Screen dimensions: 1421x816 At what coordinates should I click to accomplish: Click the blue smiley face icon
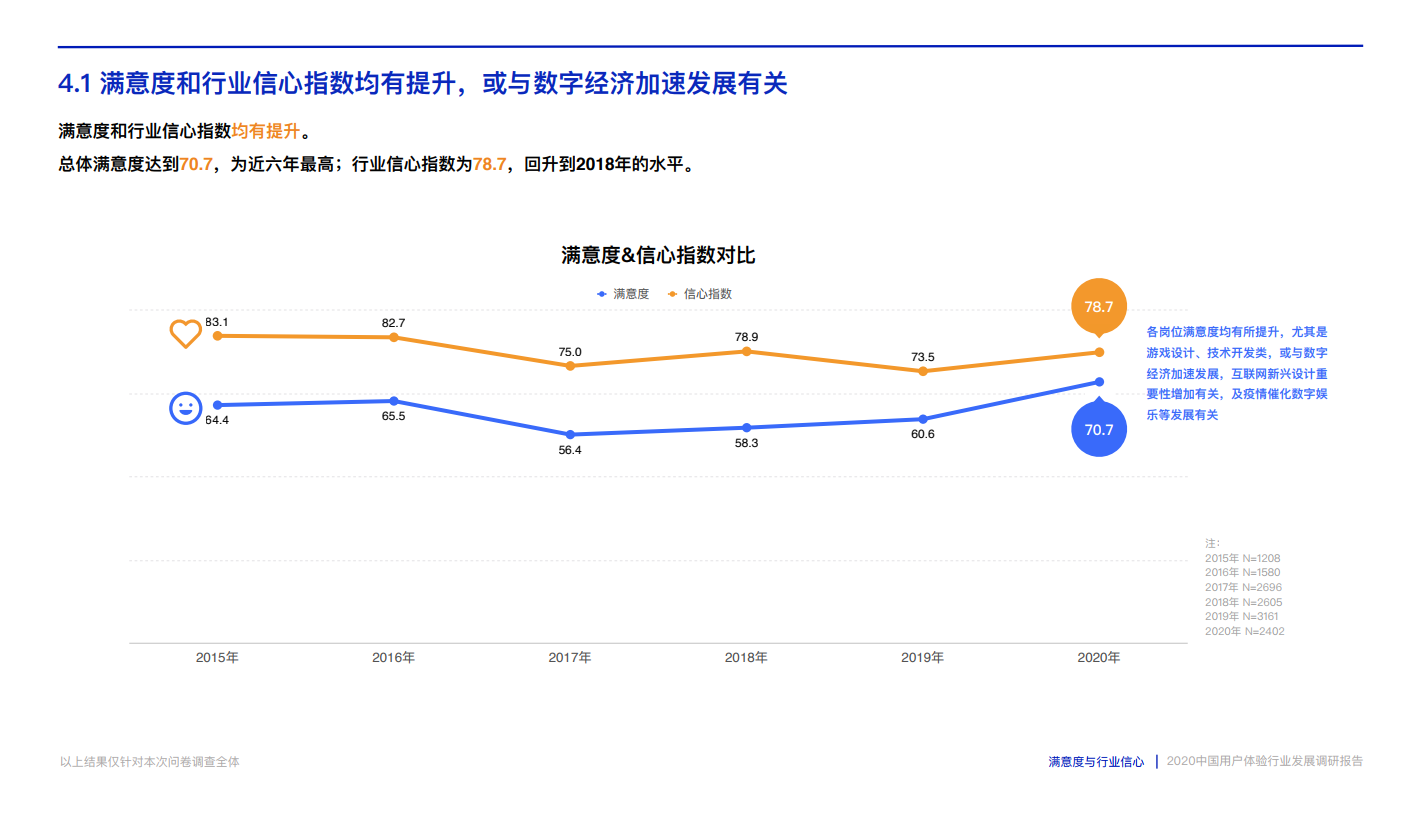point(185,408)
